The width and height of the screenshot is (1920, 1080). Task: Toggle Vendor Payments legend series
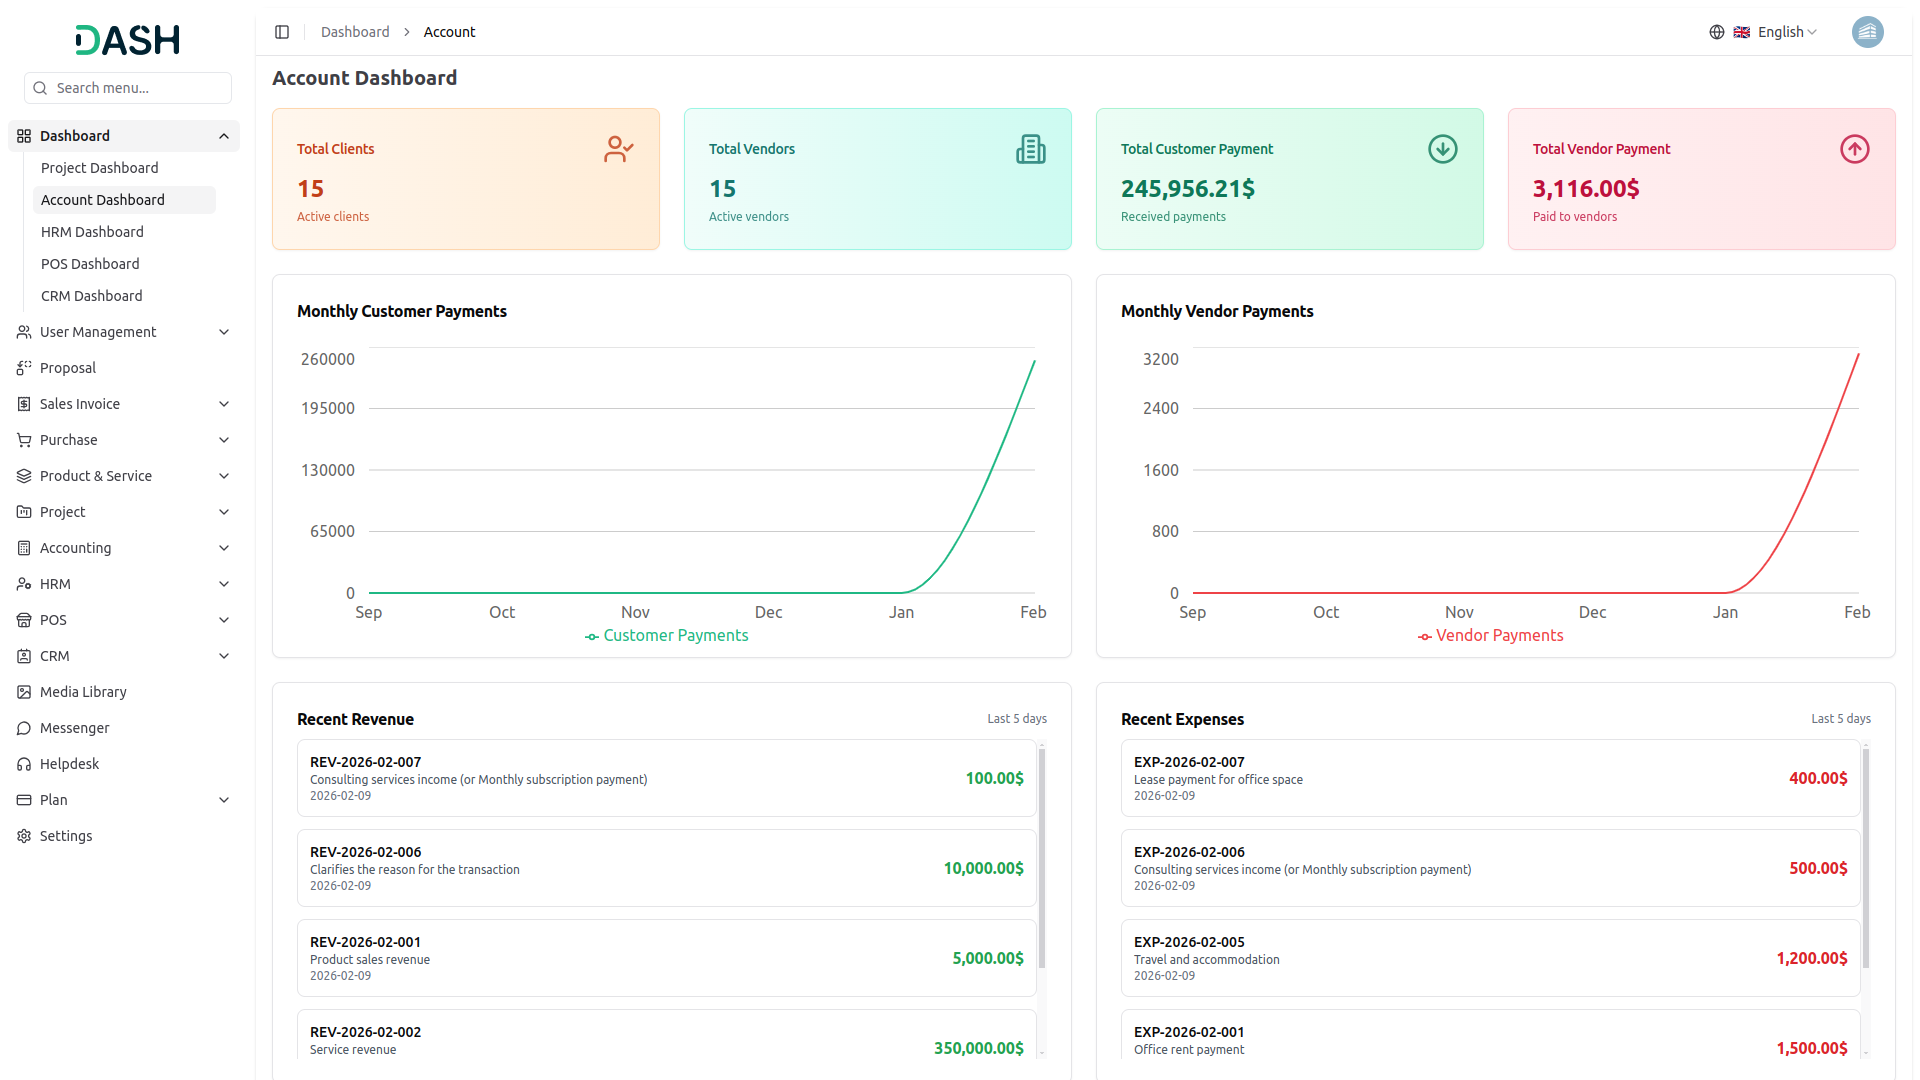(1491, 636)
